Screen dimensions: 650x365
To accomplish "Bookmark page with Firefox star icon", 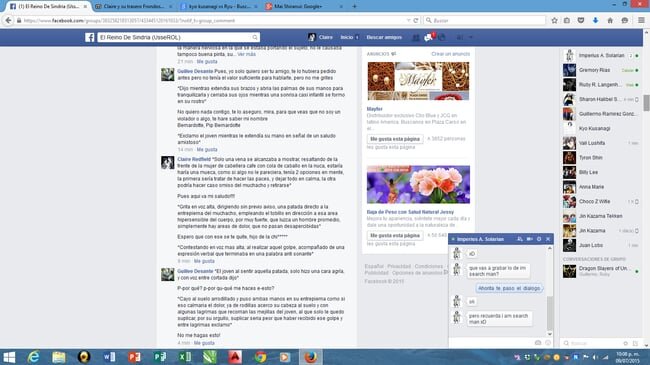I will (x=554, y=20).
